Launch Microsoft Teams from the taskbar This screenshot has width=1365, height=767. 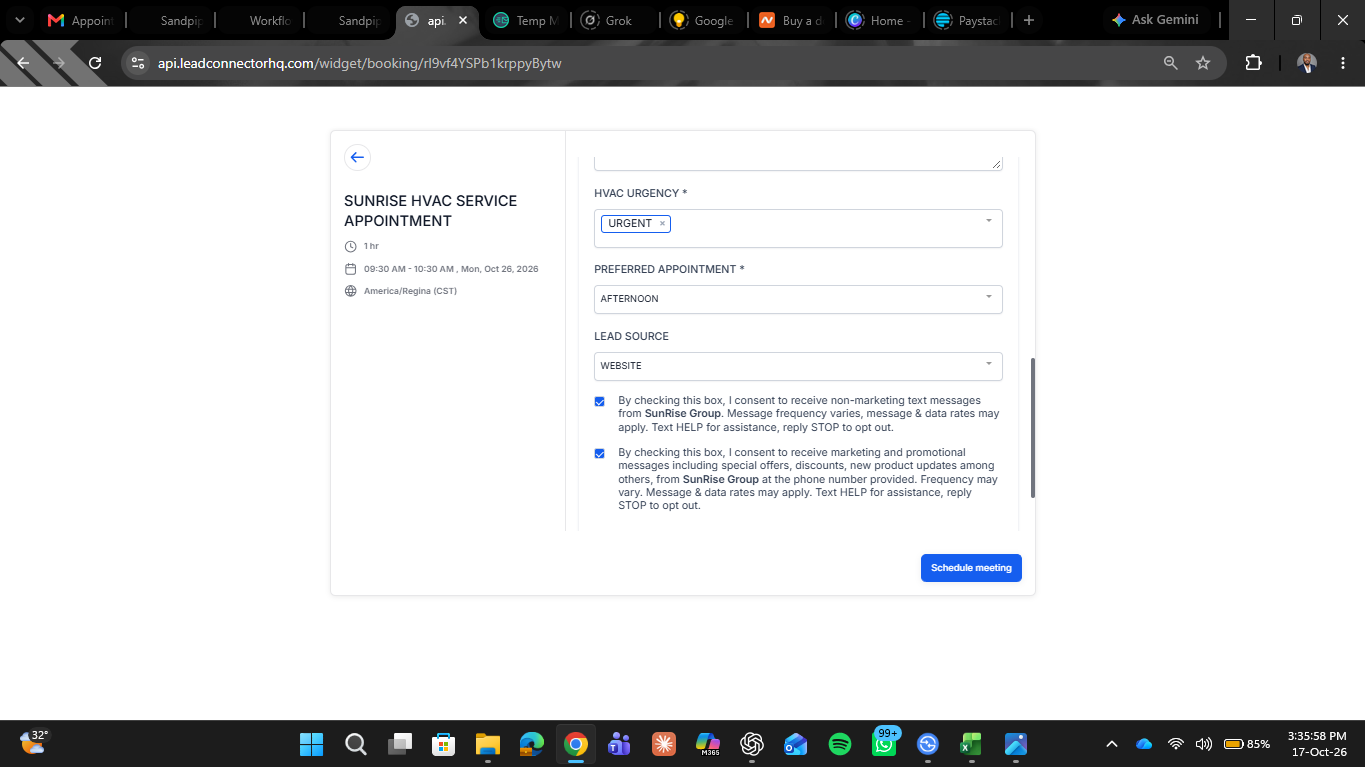pyautogui.click(x=619, y=744)
